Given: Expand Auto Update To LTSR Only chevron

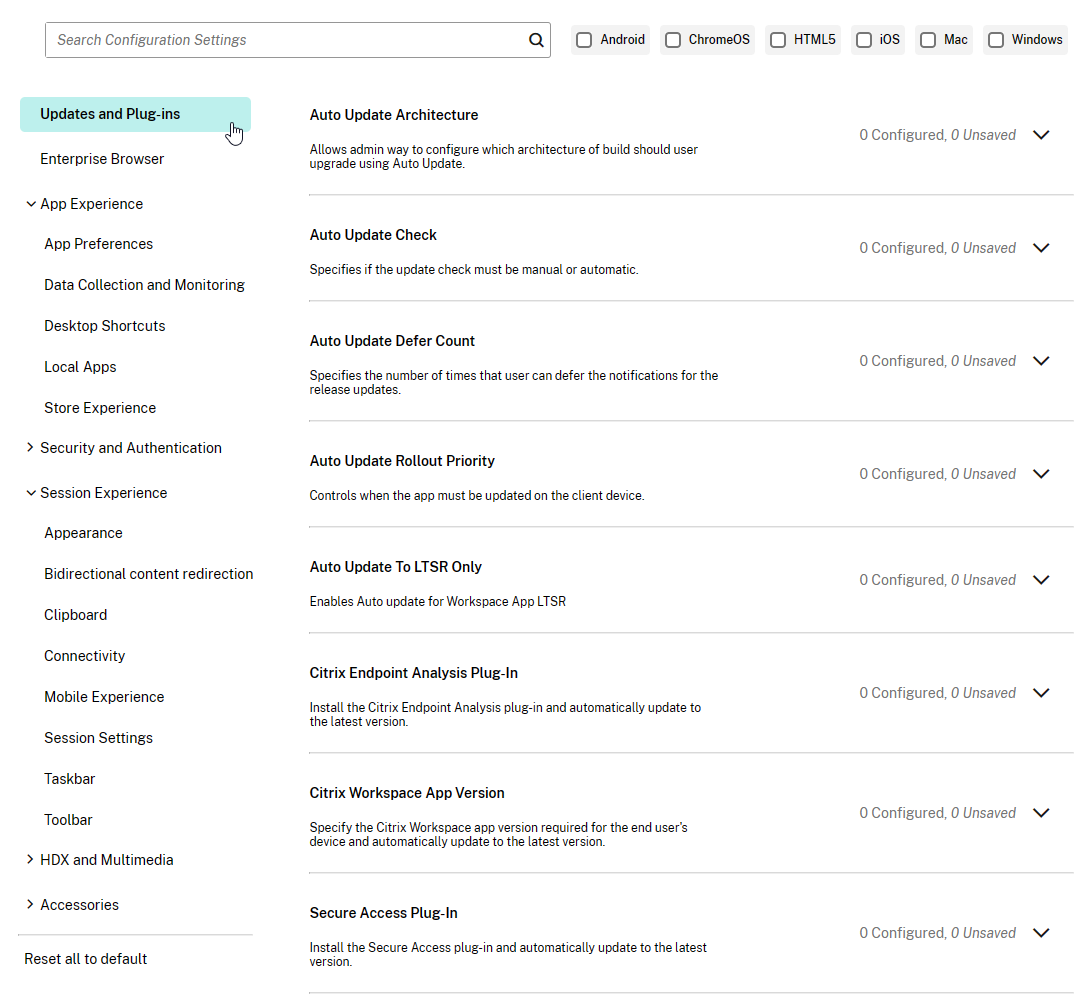Looking at the screenshot, I should [1041, 581].
